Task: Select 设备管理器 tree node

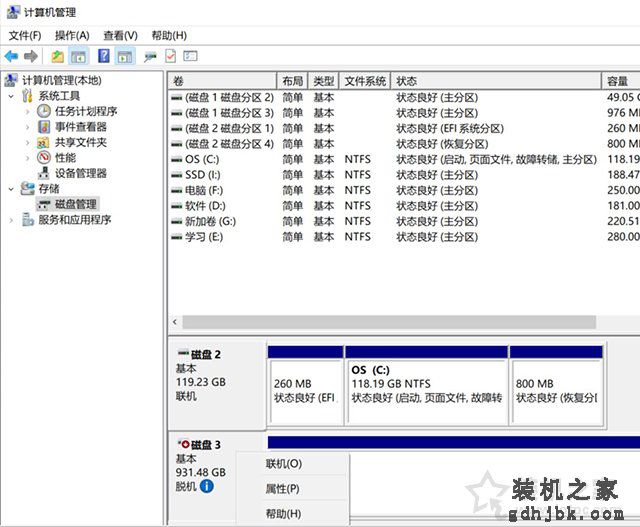Action: 80,173
